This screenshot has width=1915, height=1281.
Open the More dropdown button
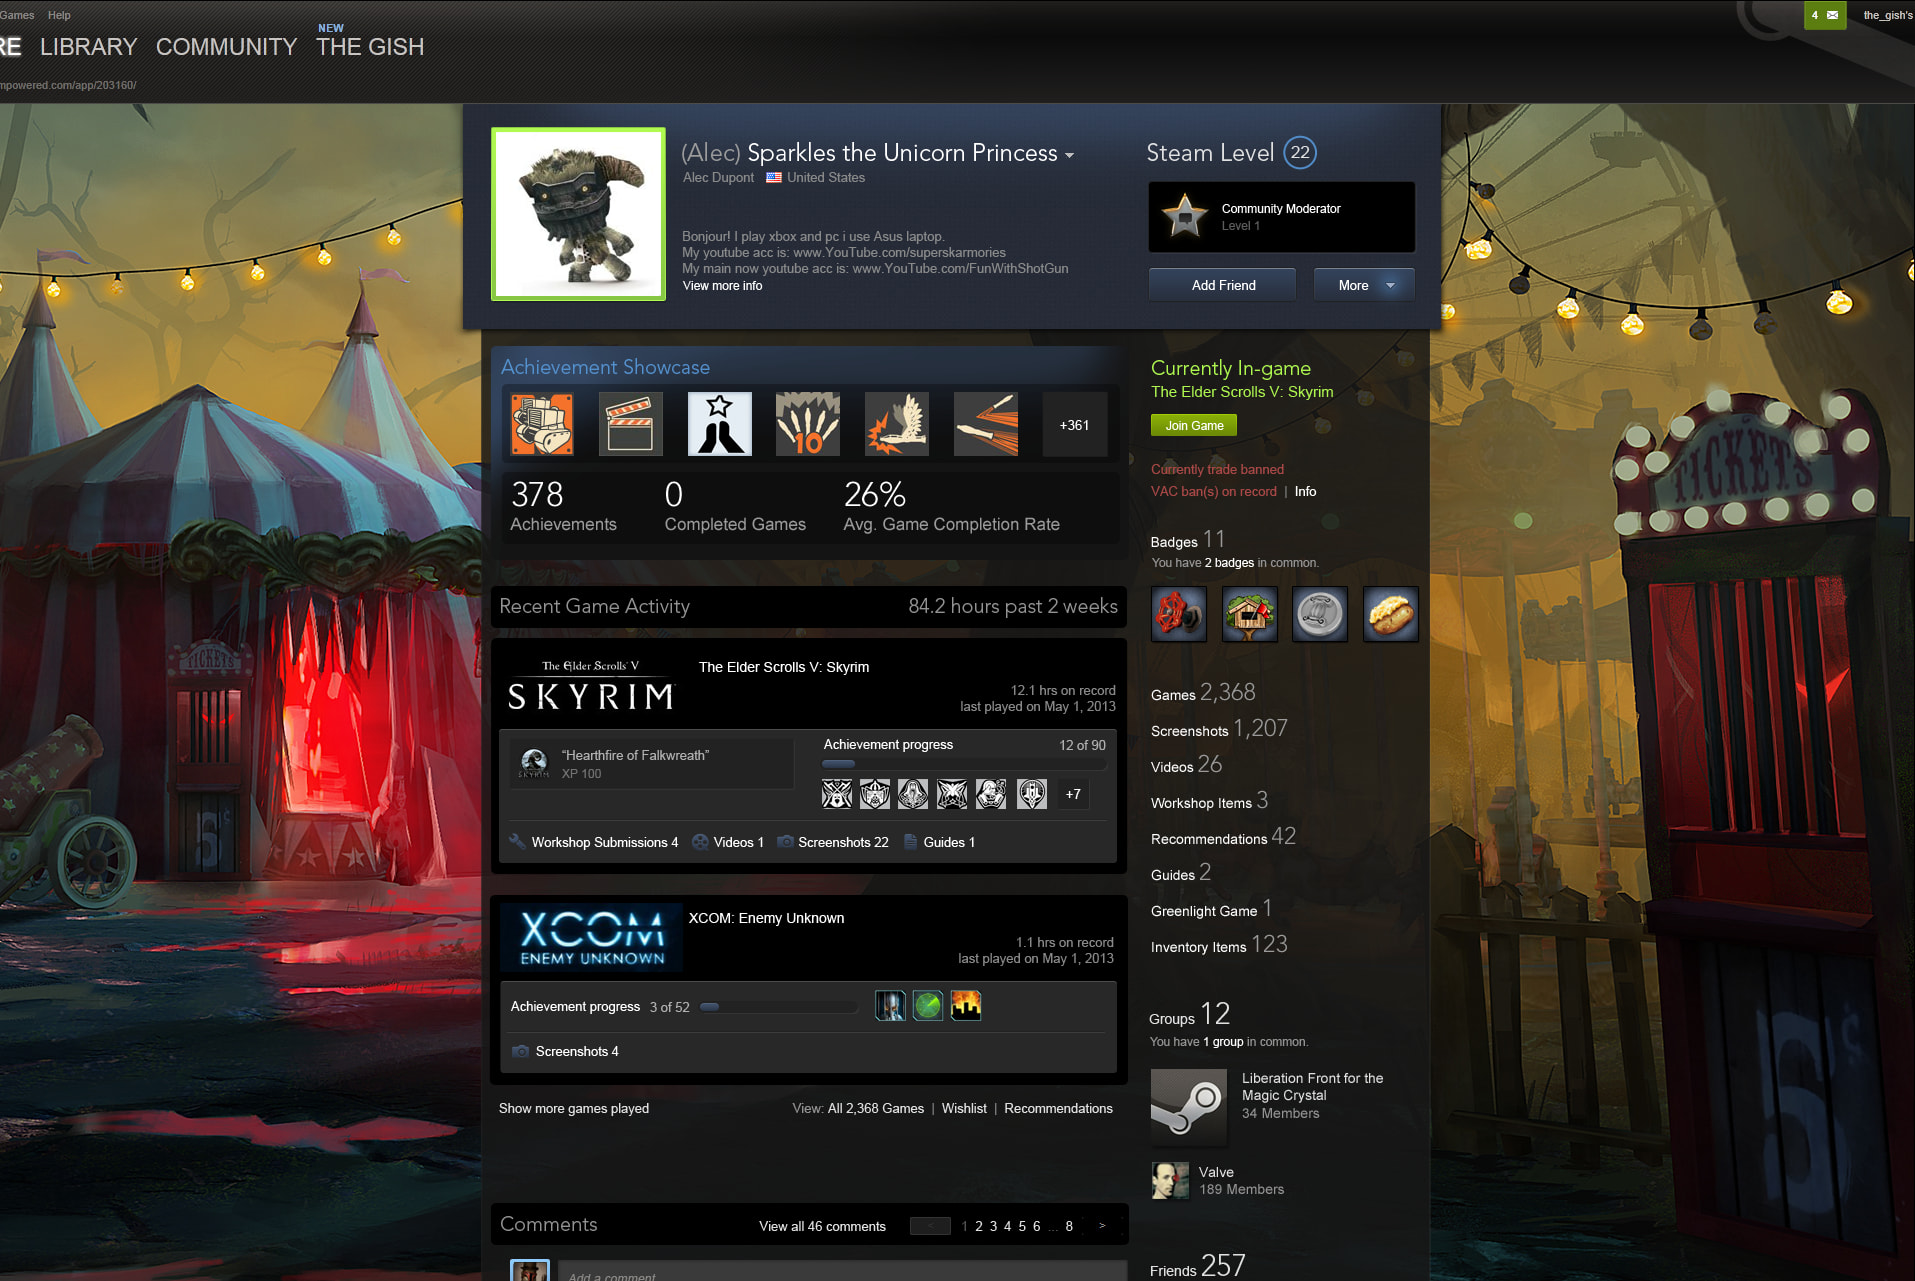click(1364, 285)
